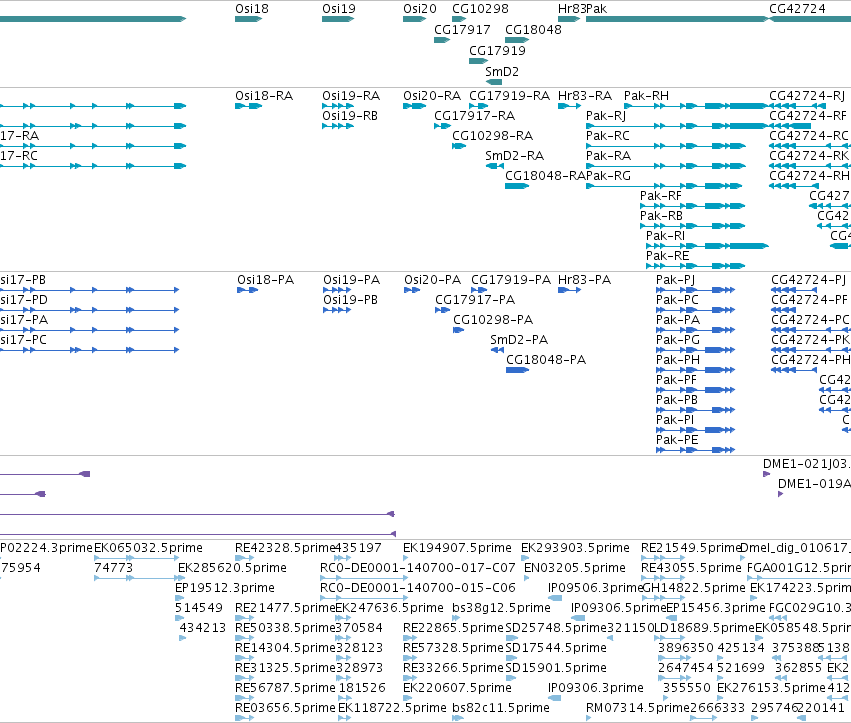The height and width of the screenshot is (723, 851).
Task: Select the Osi18-RA transcript label
Action: [x=264, y=96]
